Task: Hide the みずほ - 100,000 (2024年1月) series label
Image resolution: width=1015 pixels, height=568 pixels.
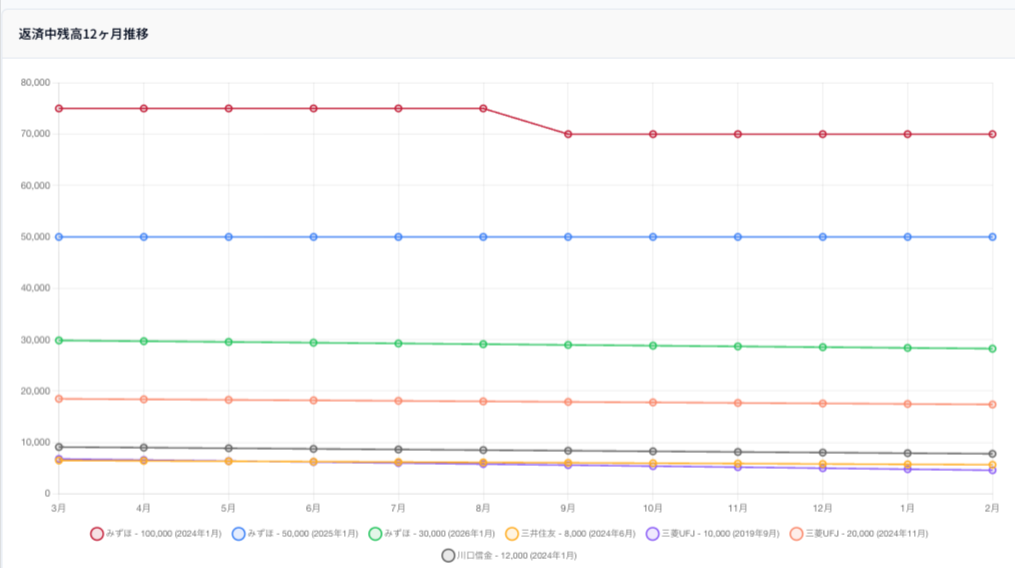Action: click(163, 534)
